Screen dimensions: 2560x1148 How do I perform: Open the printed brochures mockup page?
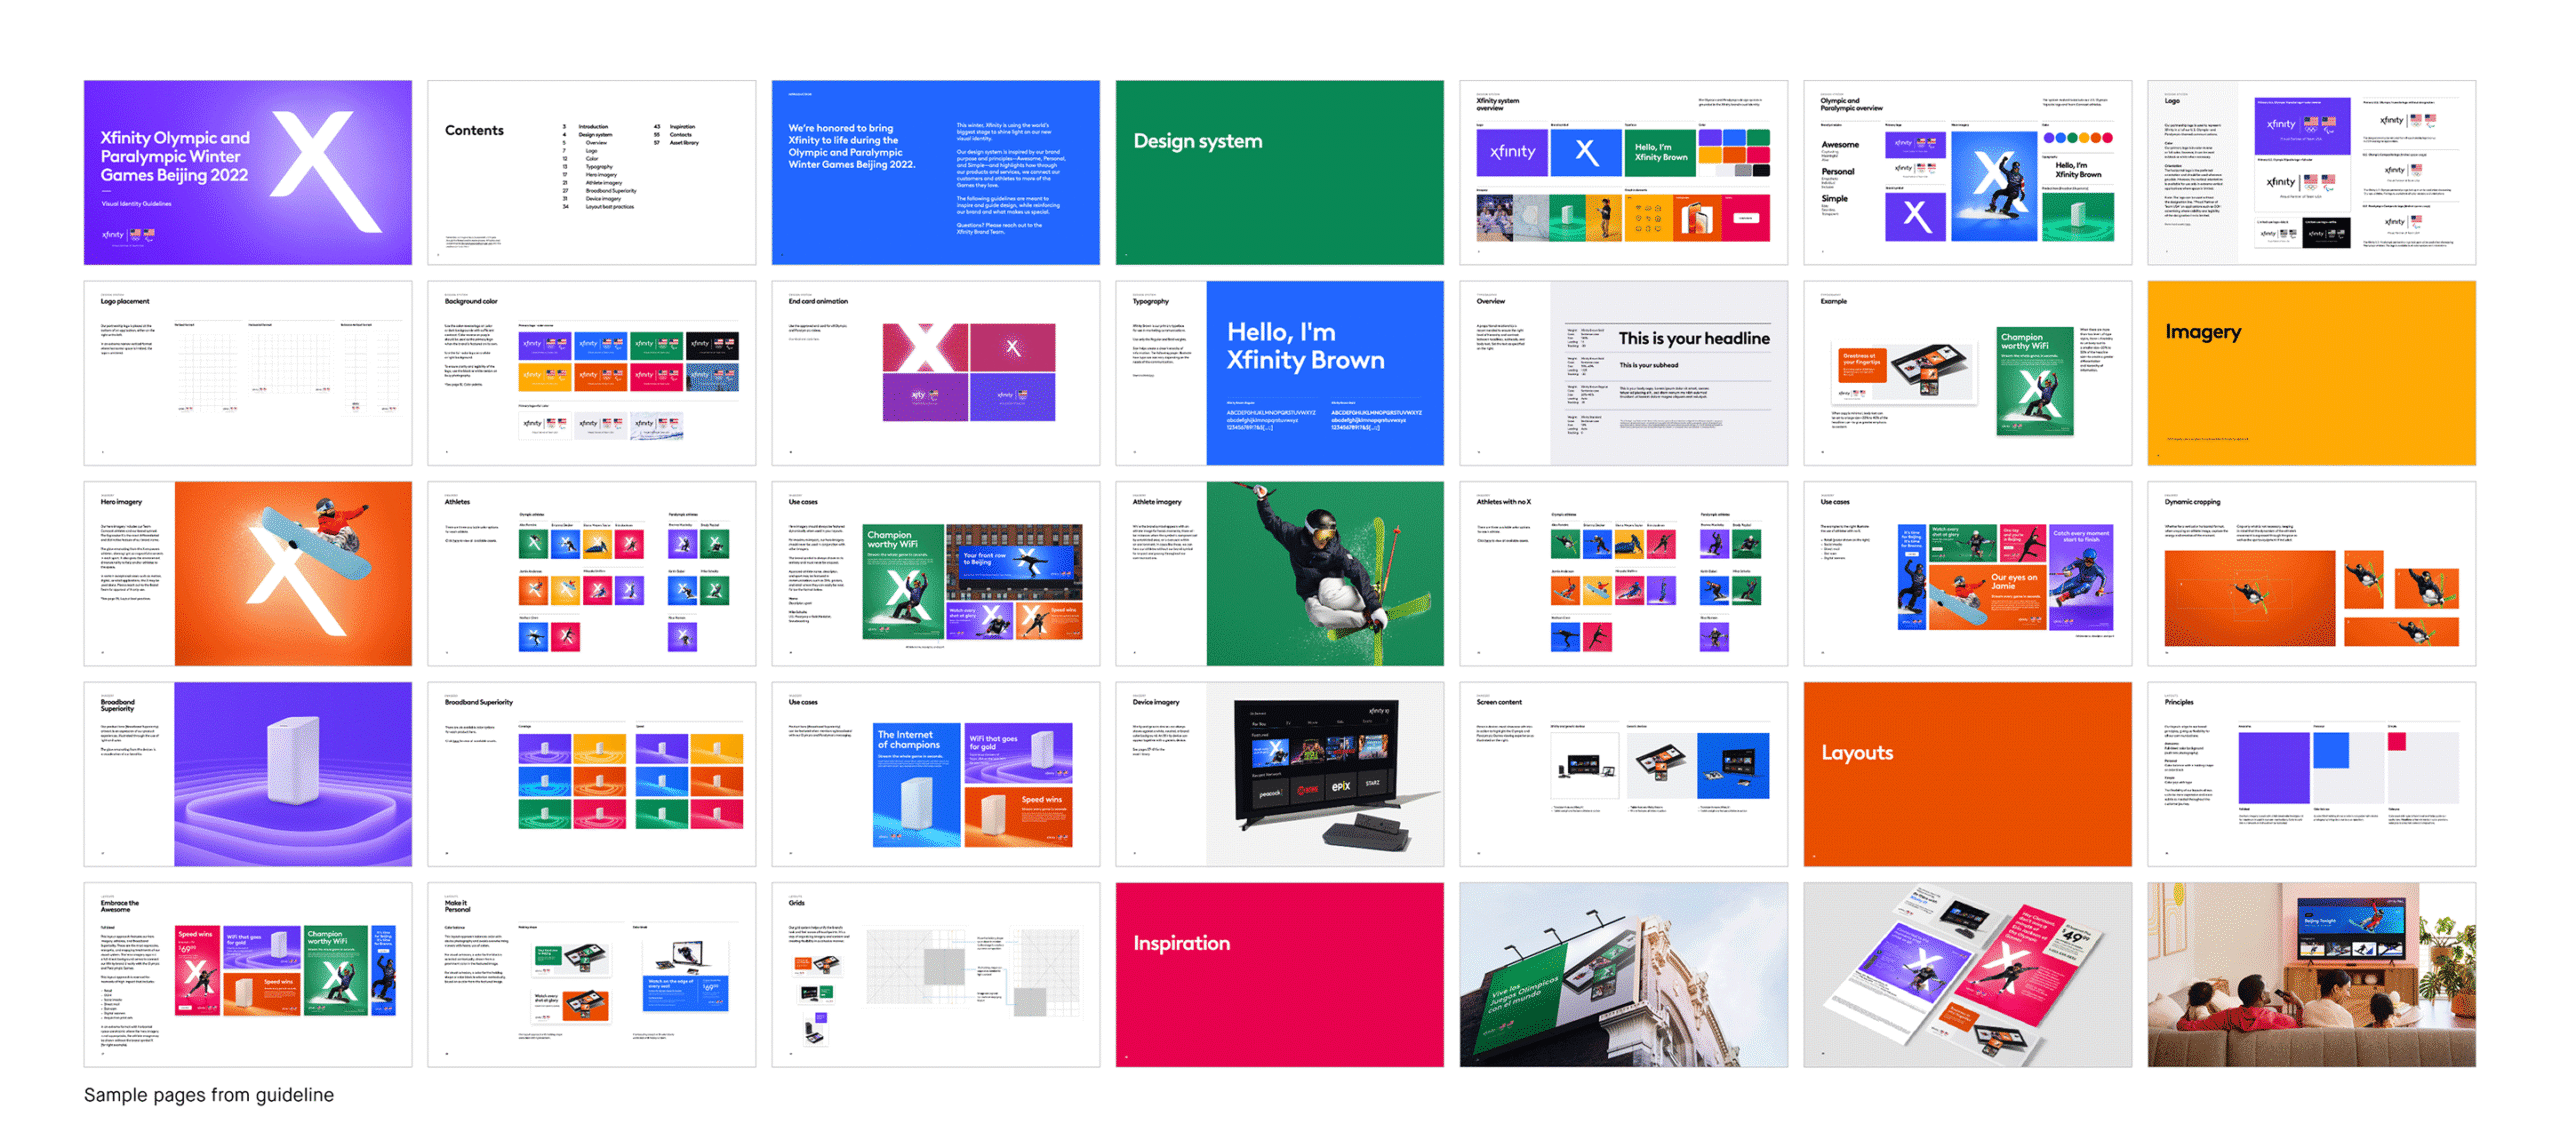[x=1967, y=975]
